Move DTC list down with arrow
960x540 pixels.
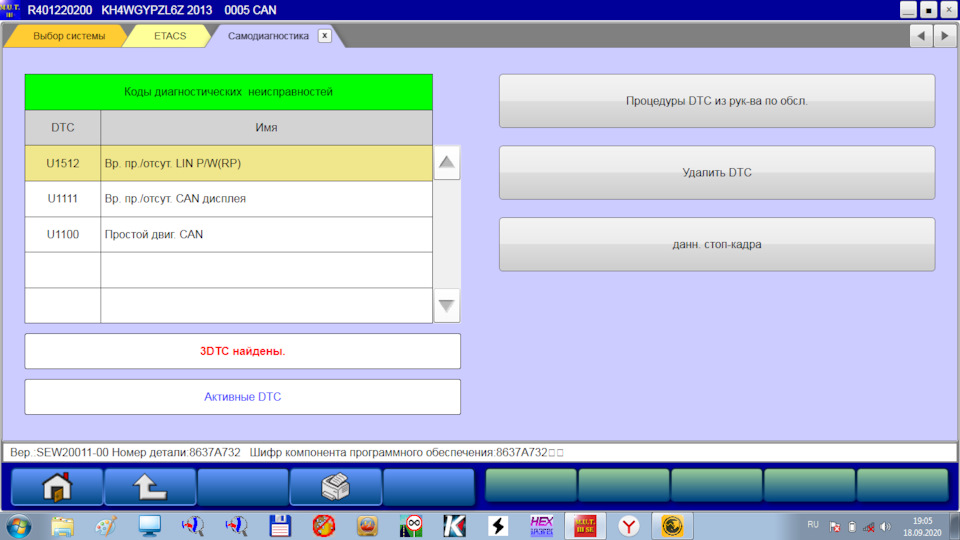tap(446, 305)
